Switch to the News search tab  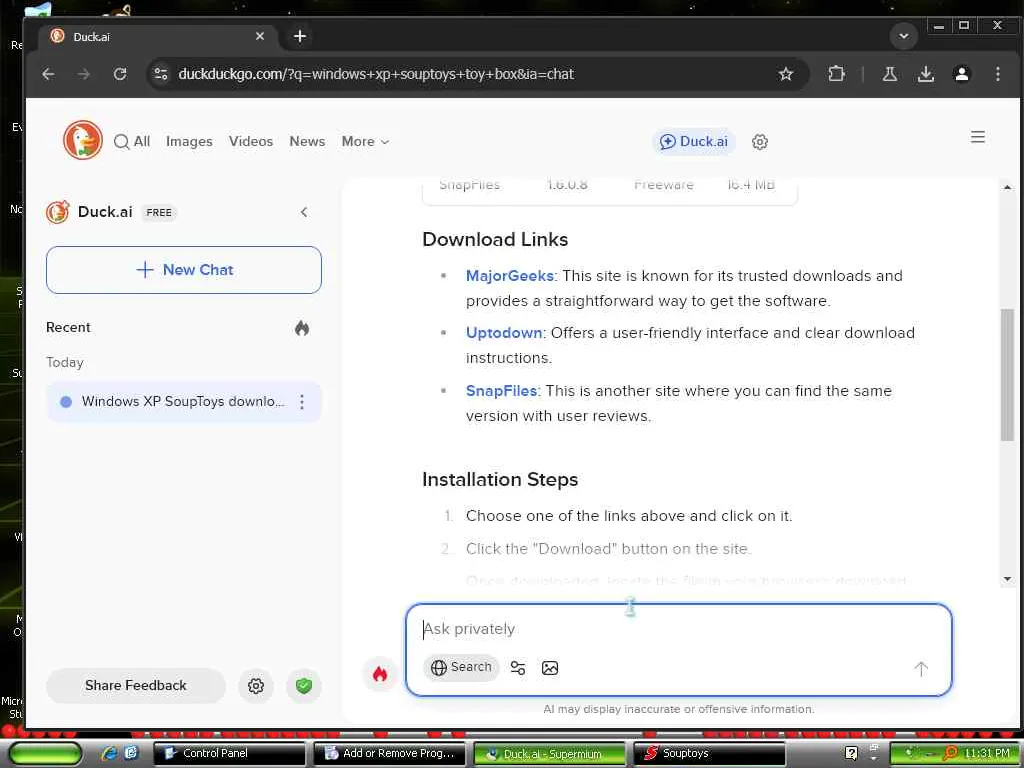click(x=307, y=142)
